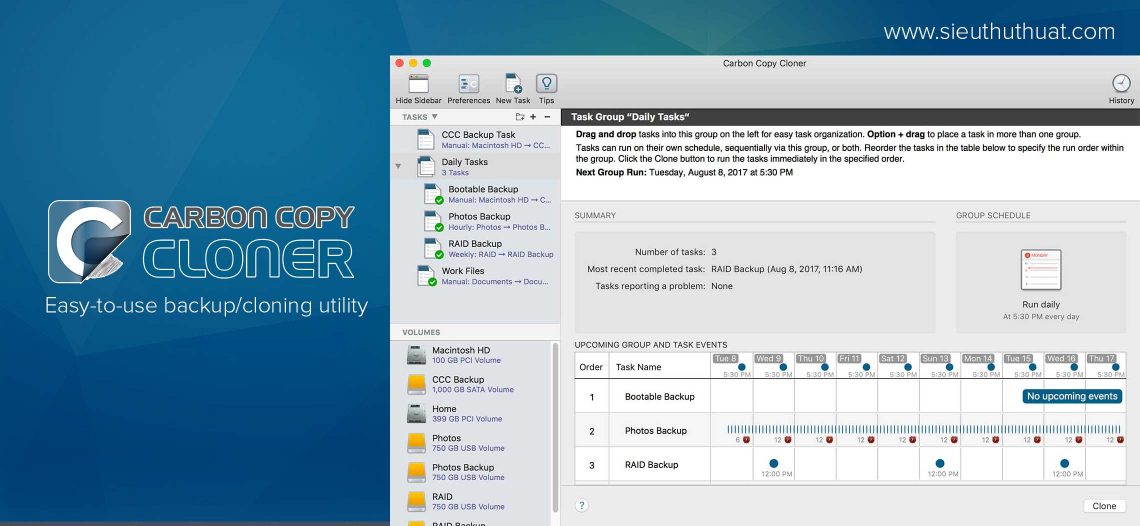Click the Photos volume drive icon

coord(416,442)
